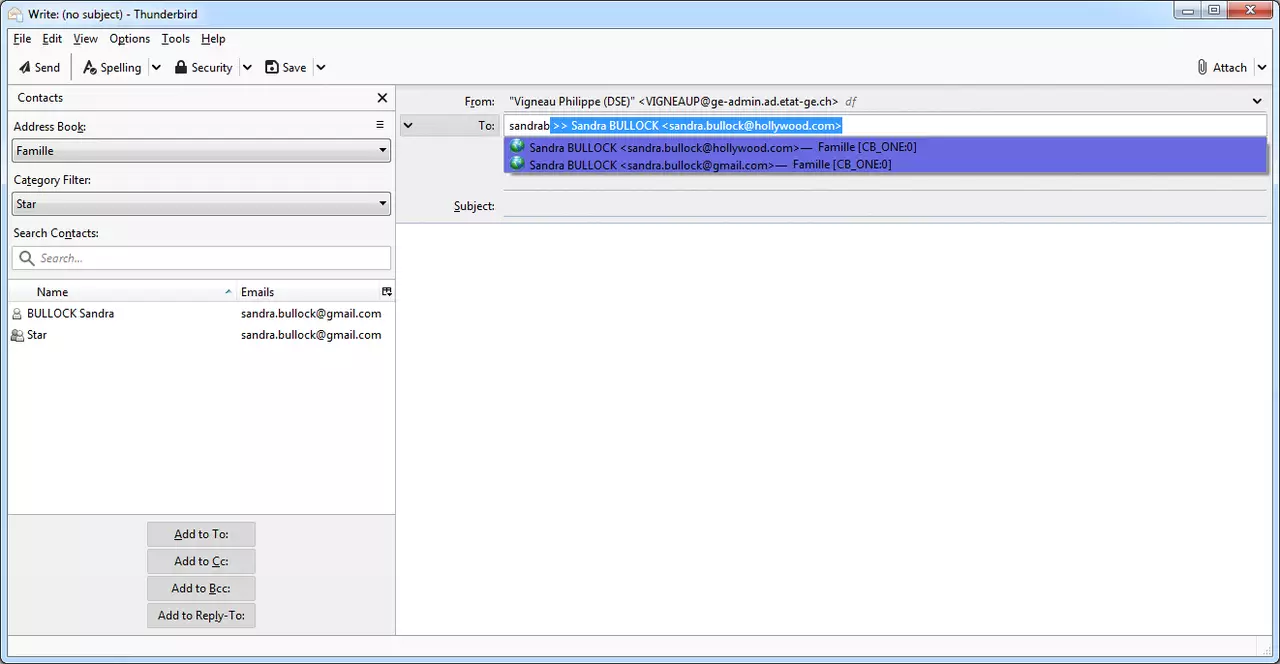The width and height of the screenshot is (1280, 664).
Task: Close the Contacts sidebar with X
Action: 382,98
